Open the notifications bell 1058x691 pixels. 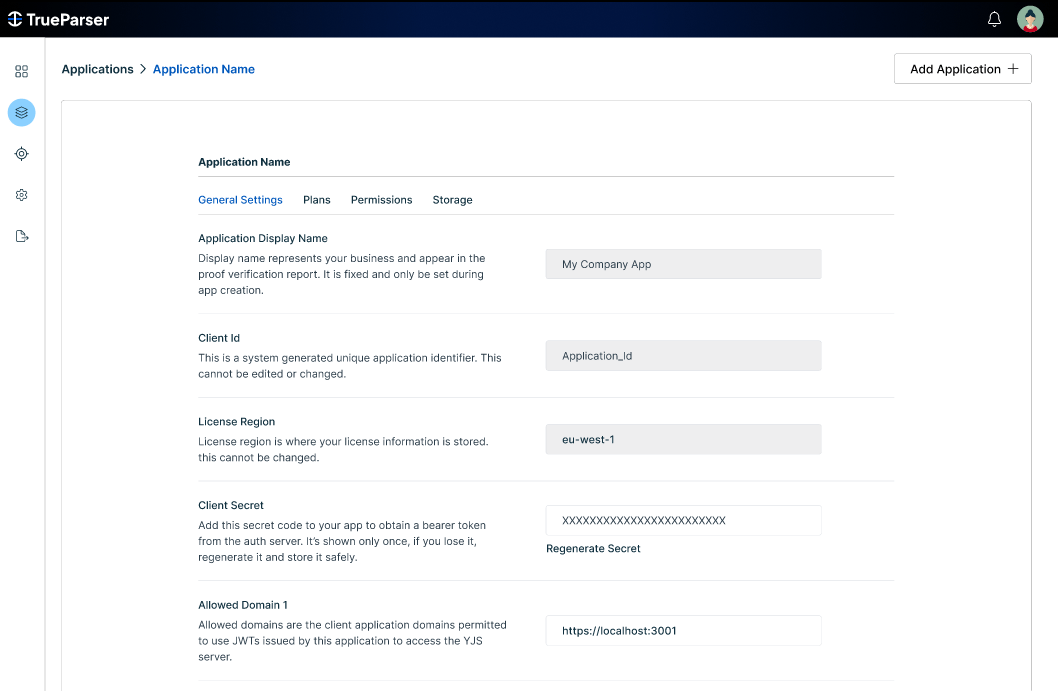(994, 20)
